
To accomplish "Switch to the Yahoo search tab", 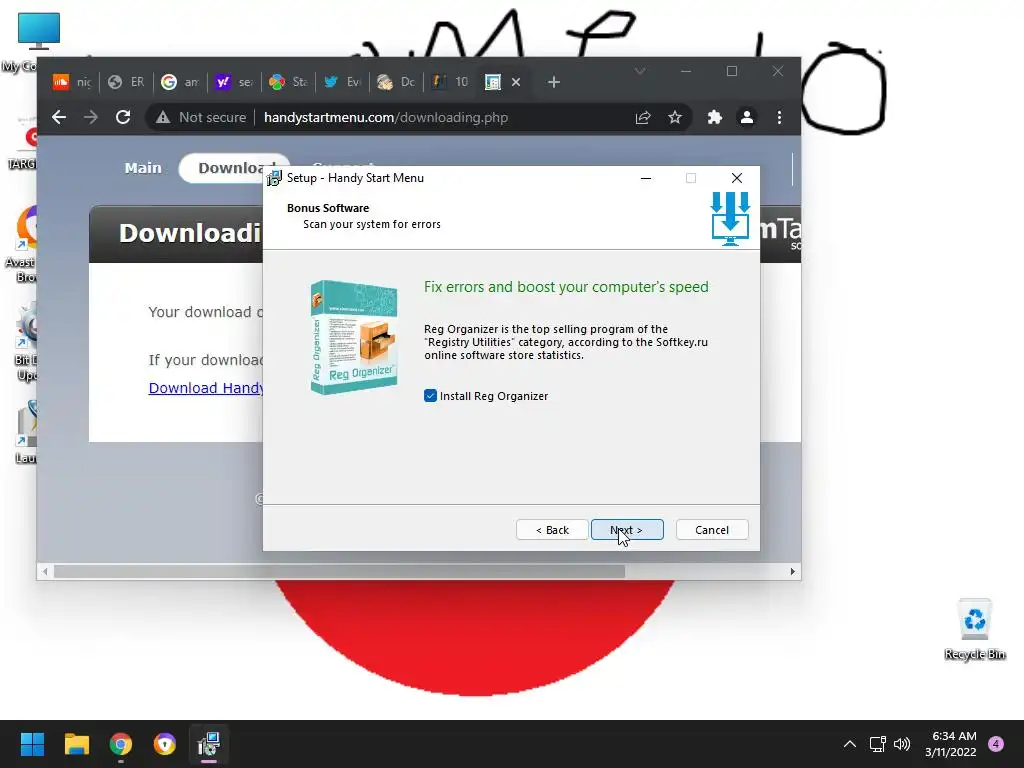I will pos(234,82).
